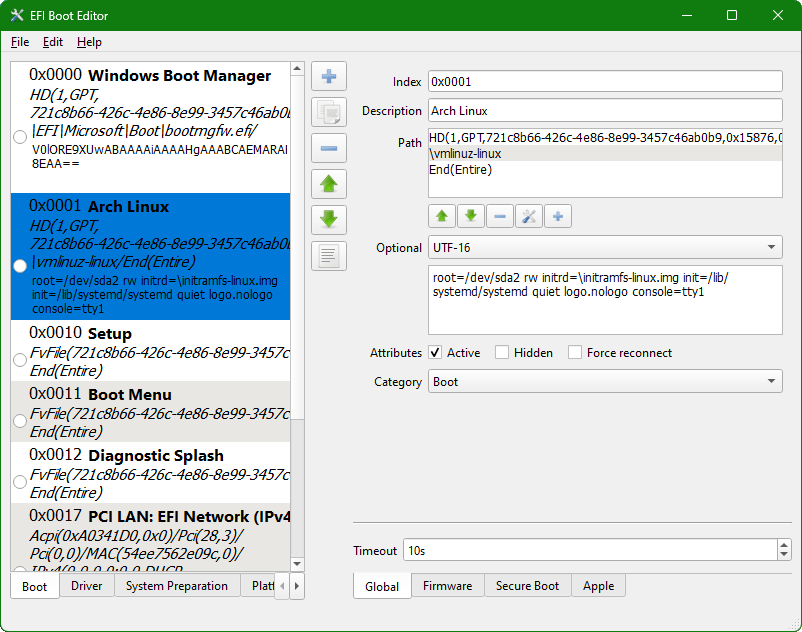Uncheck the Active attribute checkbox
Image resolution: width=802 pixels, height=632 pixels.
pyautogui.click(x=435, y=352)
